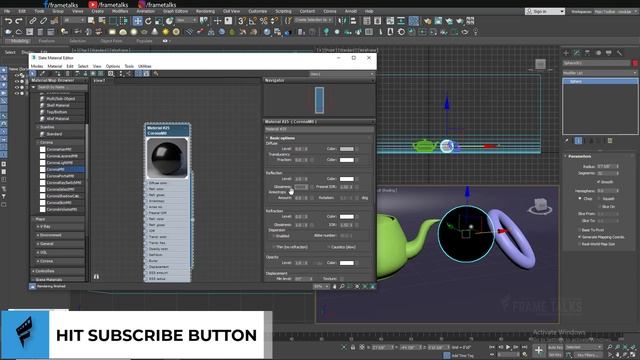640x360 pixels.
Task: Open the Hierarchy tab in the command panel
Action: coord(587,53)
